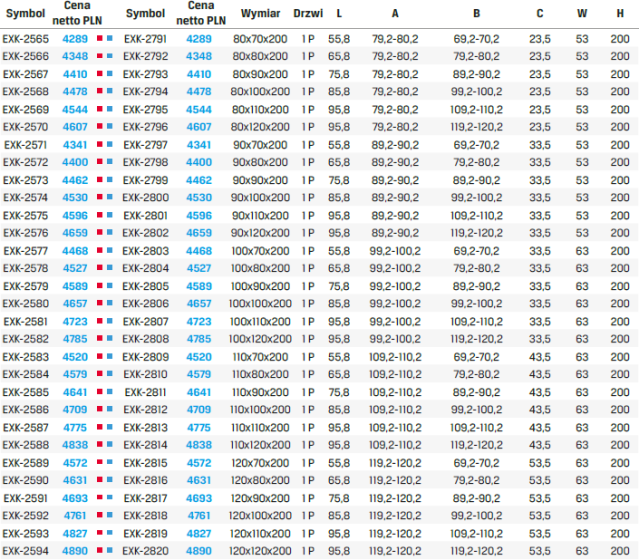Select symbol EXK-2799
The width and height of the screenshot is (639, 560).
145,180
